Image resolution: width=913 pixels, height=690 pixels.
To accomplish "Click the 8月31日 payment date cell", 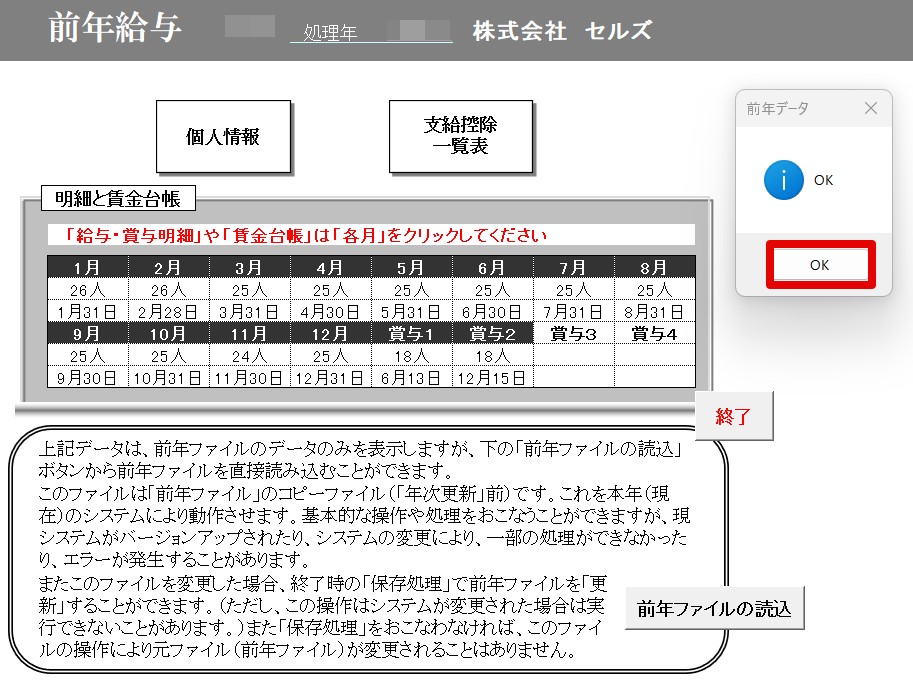I will coord(654,312).
